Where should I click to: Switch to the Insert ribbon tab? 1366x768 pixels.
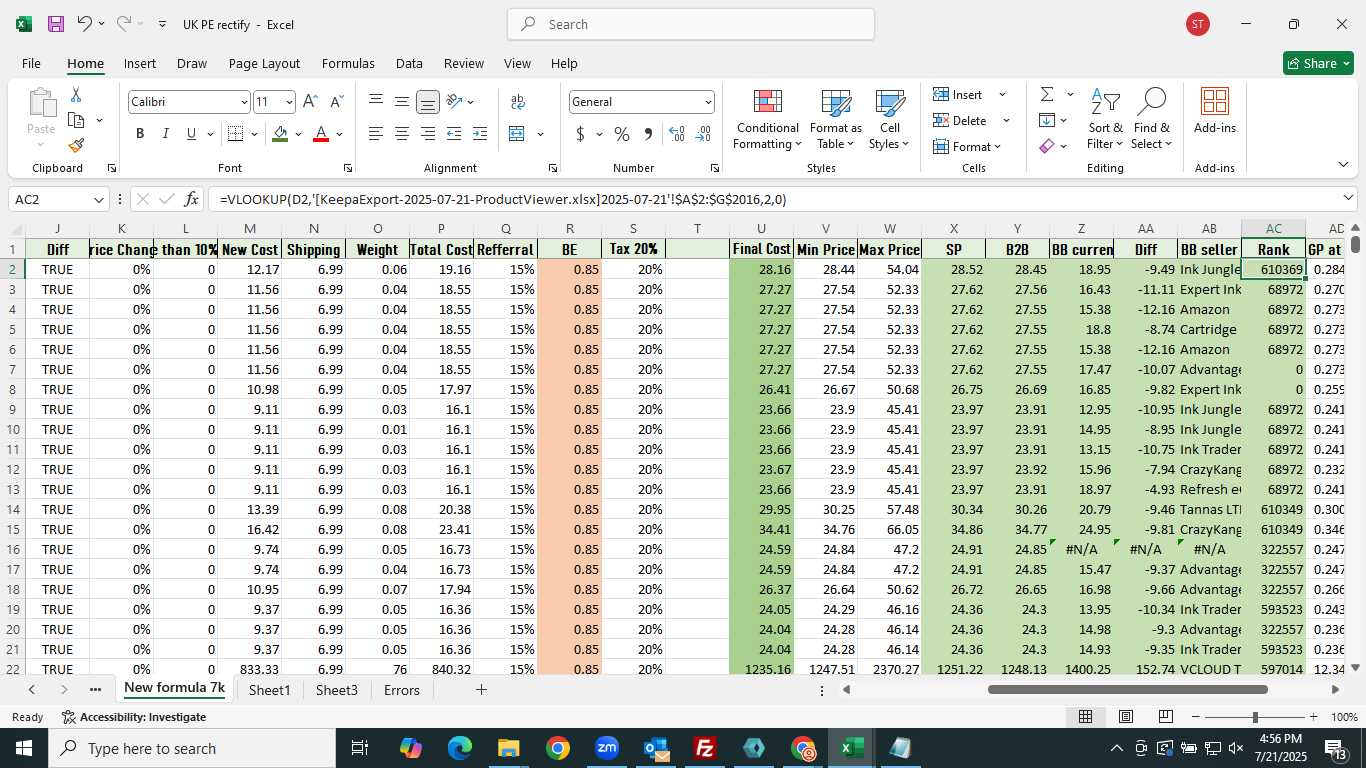click(140, 63)
